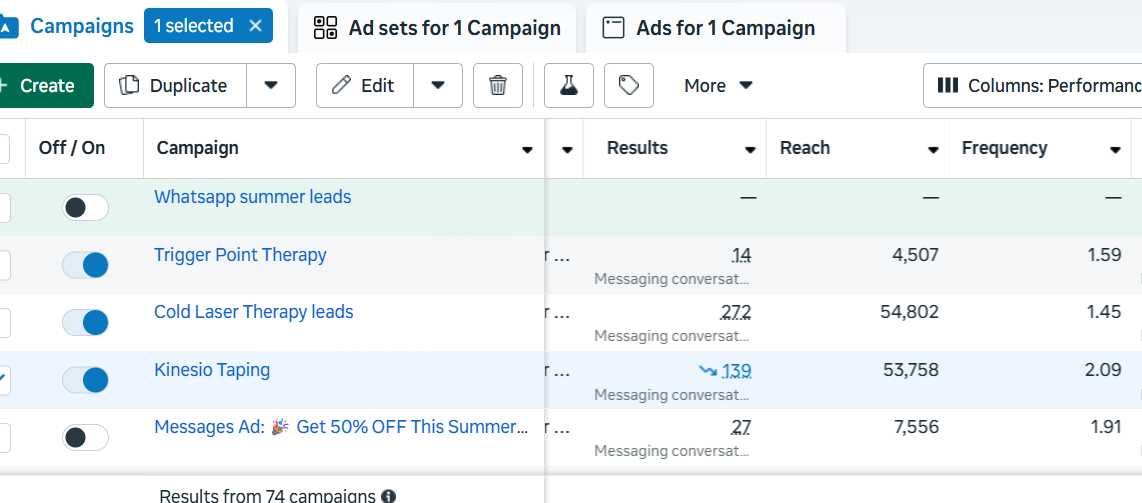
Task: Enable the Messages Ad campaign switch
Action: pos(86,437)
